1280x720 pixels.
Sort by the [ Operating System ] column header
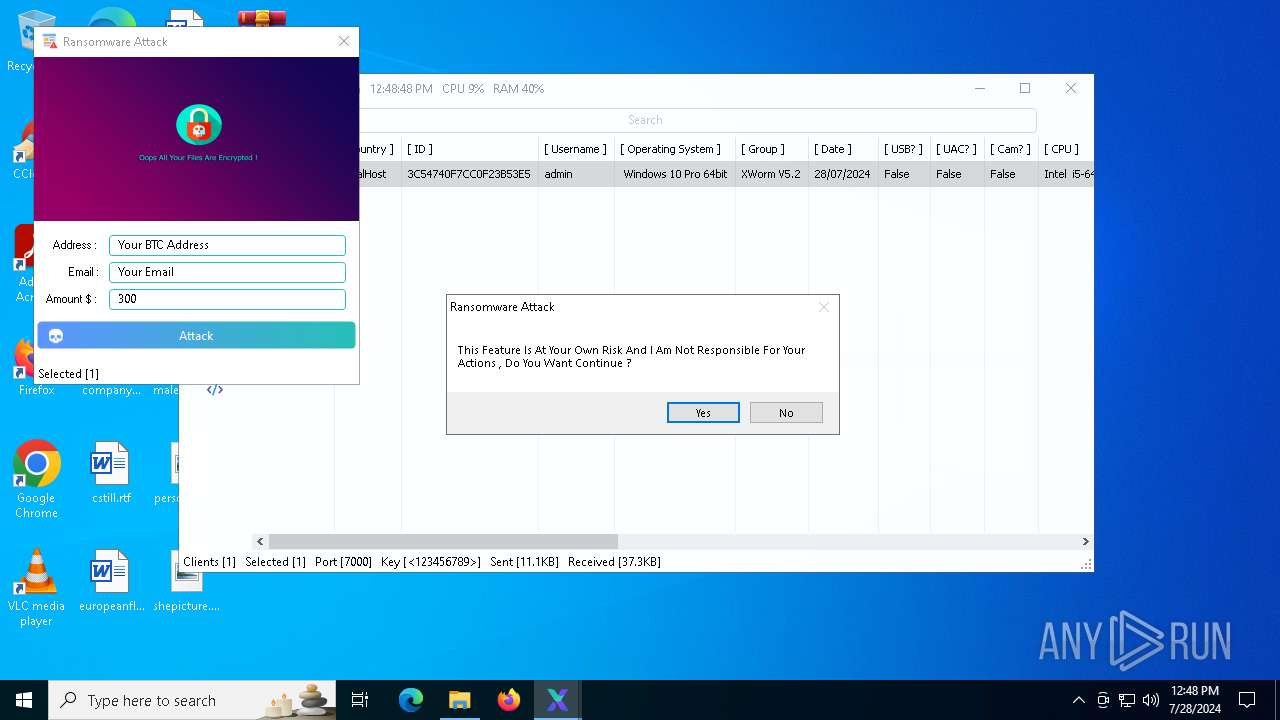pyautogui.click(x=670, y=149)
